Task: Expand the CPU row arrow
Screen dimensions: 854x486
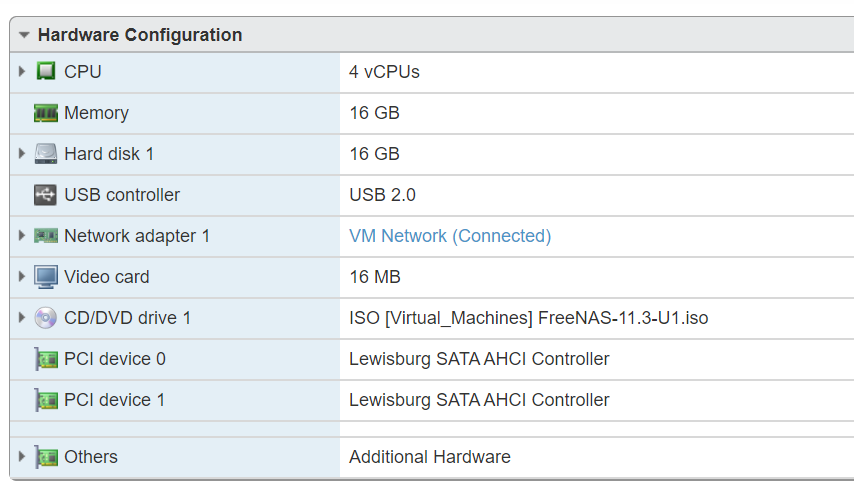Action: [x=22, y=72]
